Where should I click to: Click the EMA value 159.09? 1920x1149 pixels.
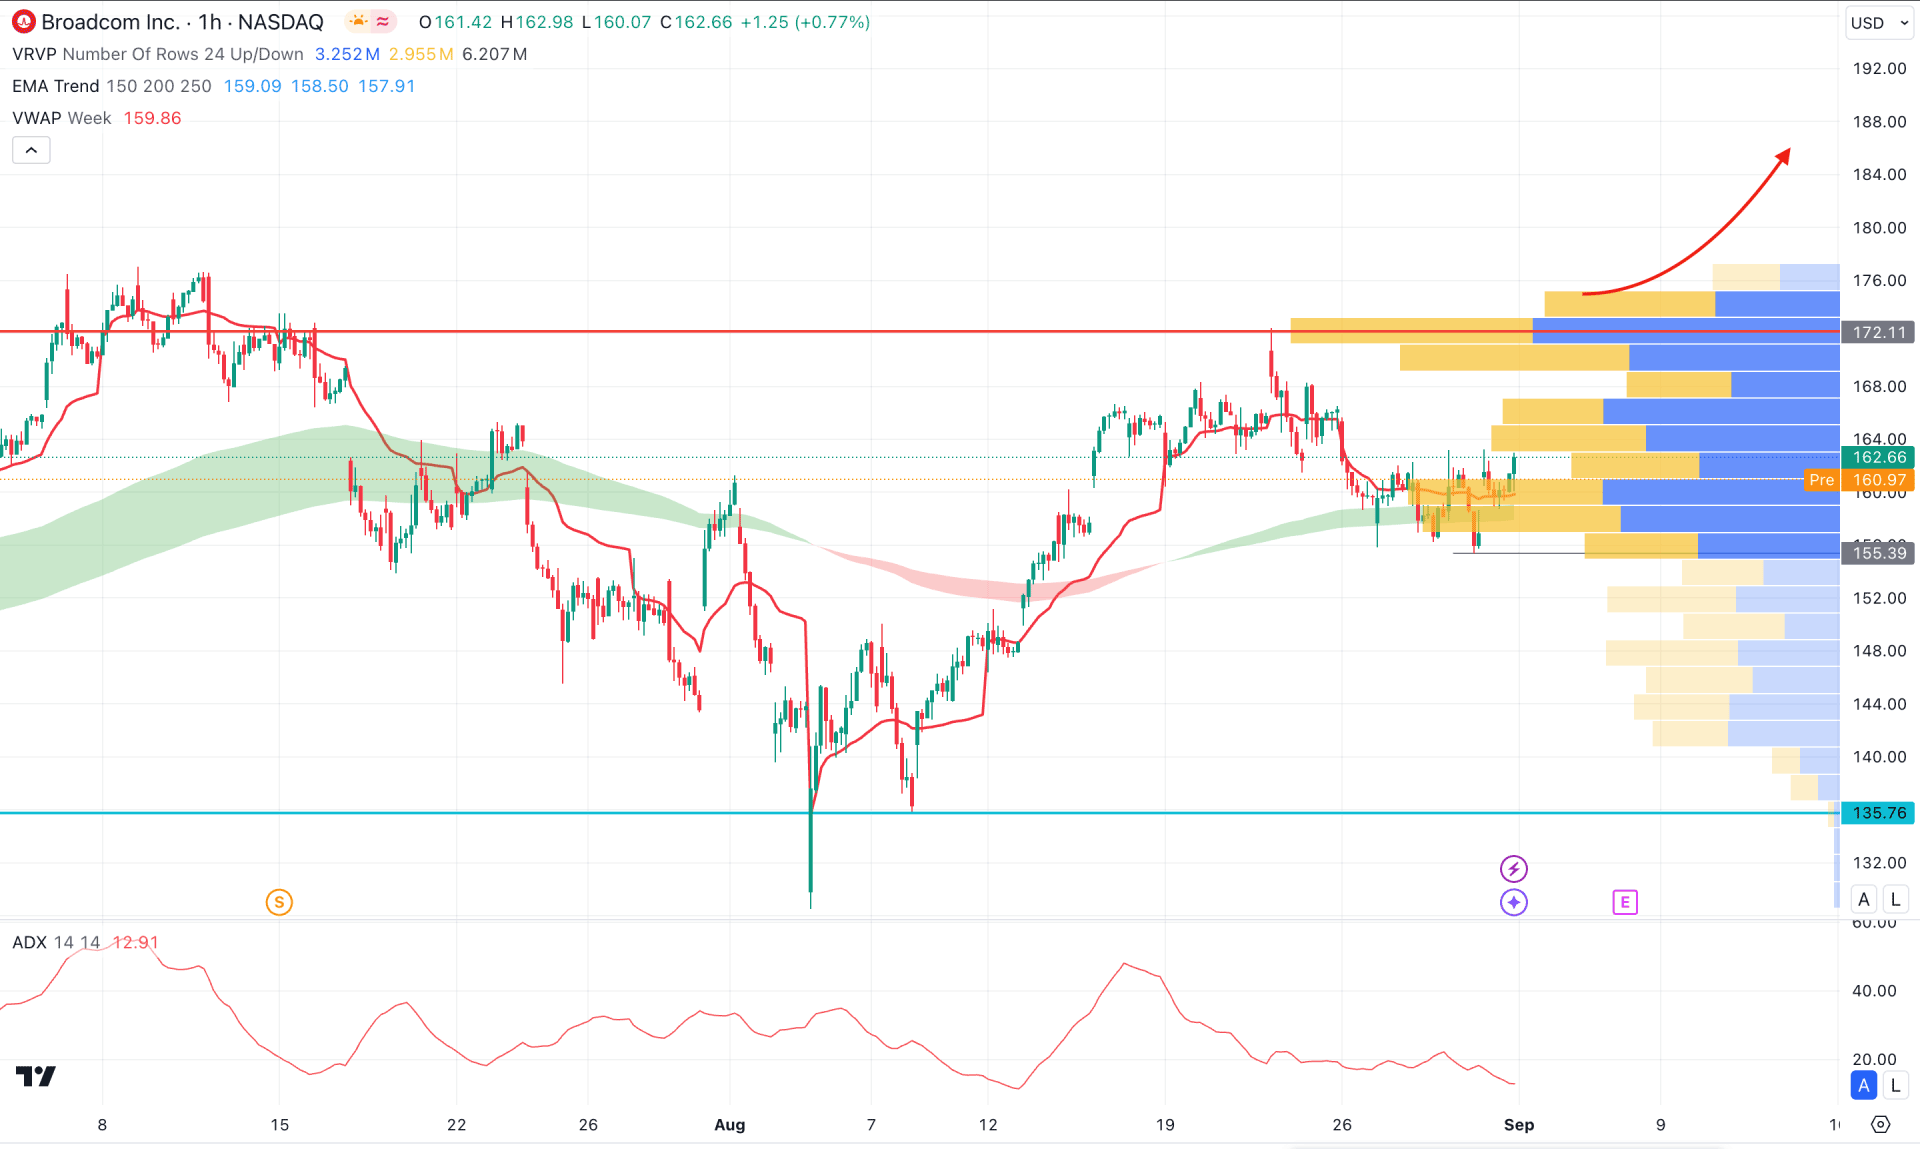coord(253,86)
